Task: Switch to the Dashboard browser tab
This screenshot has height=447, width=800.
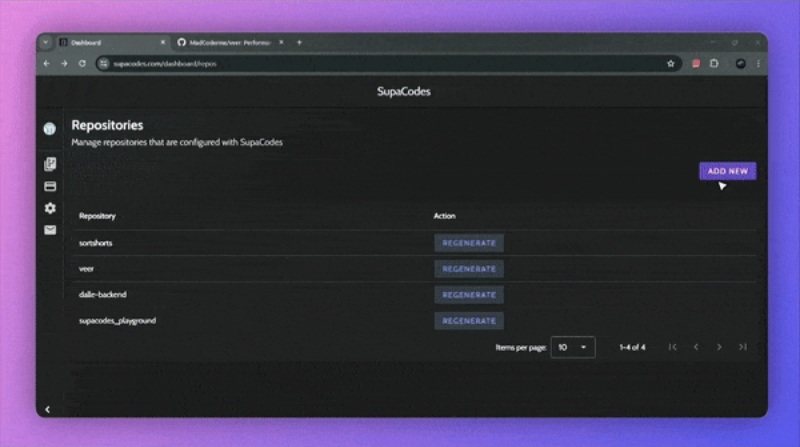Action: pos(112,42)
